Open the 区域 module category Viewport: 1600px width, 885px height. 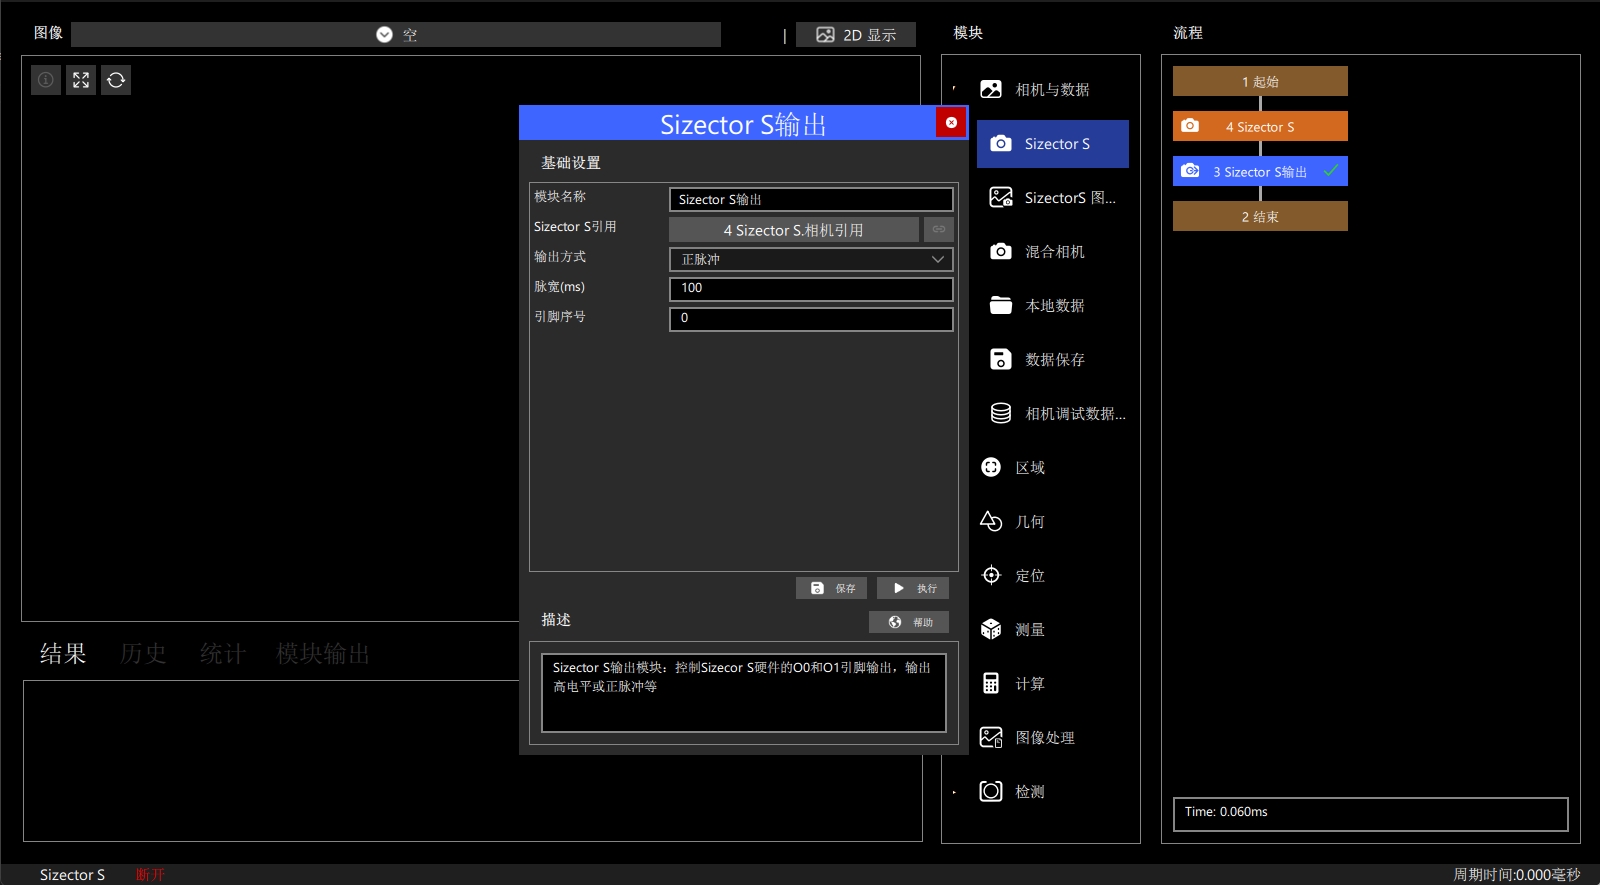1013,468
